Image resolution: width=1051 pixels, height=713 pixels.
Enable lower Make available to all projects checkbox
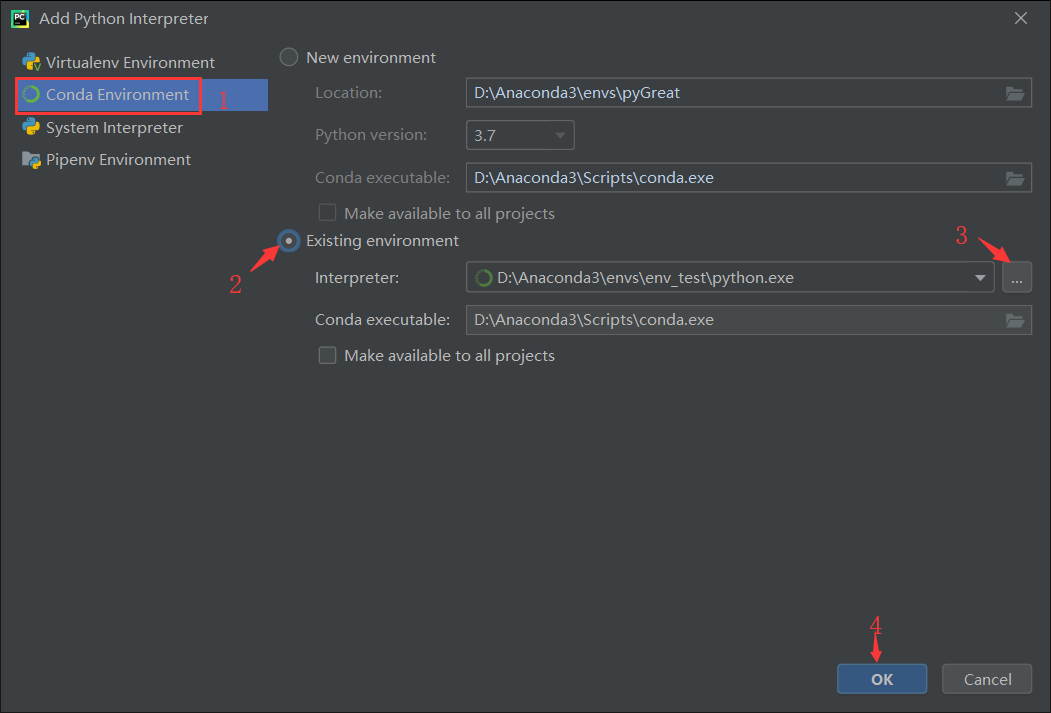coord(327,355)
